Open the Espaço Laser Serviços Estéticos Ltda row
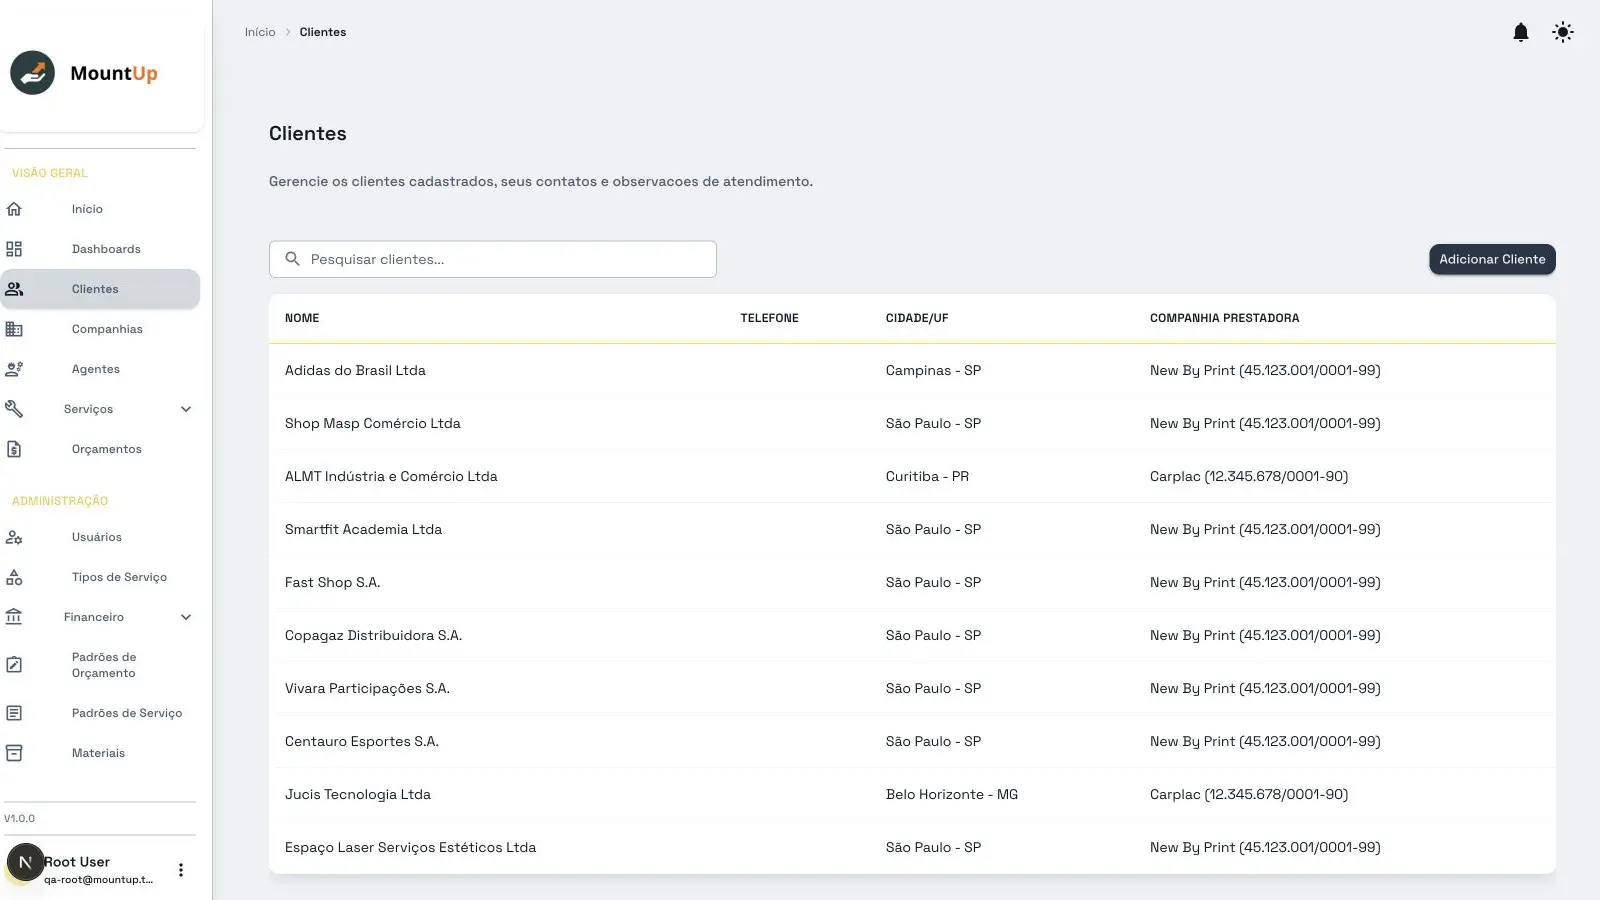 pos(912,847)
